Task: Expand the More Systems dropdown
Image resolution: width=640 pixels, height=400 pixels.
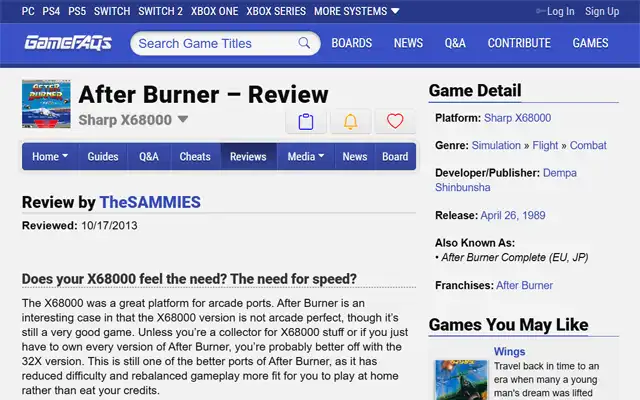Action: coord(356,11)
